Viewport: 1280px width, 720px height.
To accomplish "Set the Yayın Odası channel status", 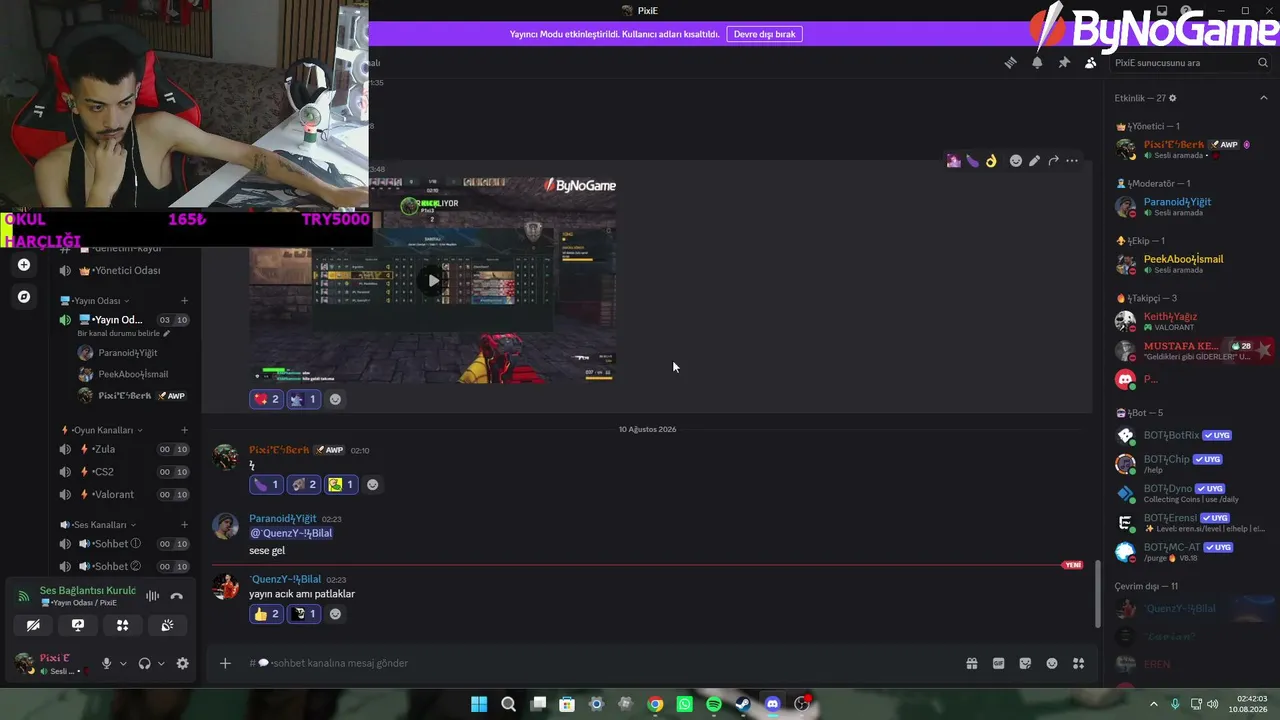I will pos(124,333).
